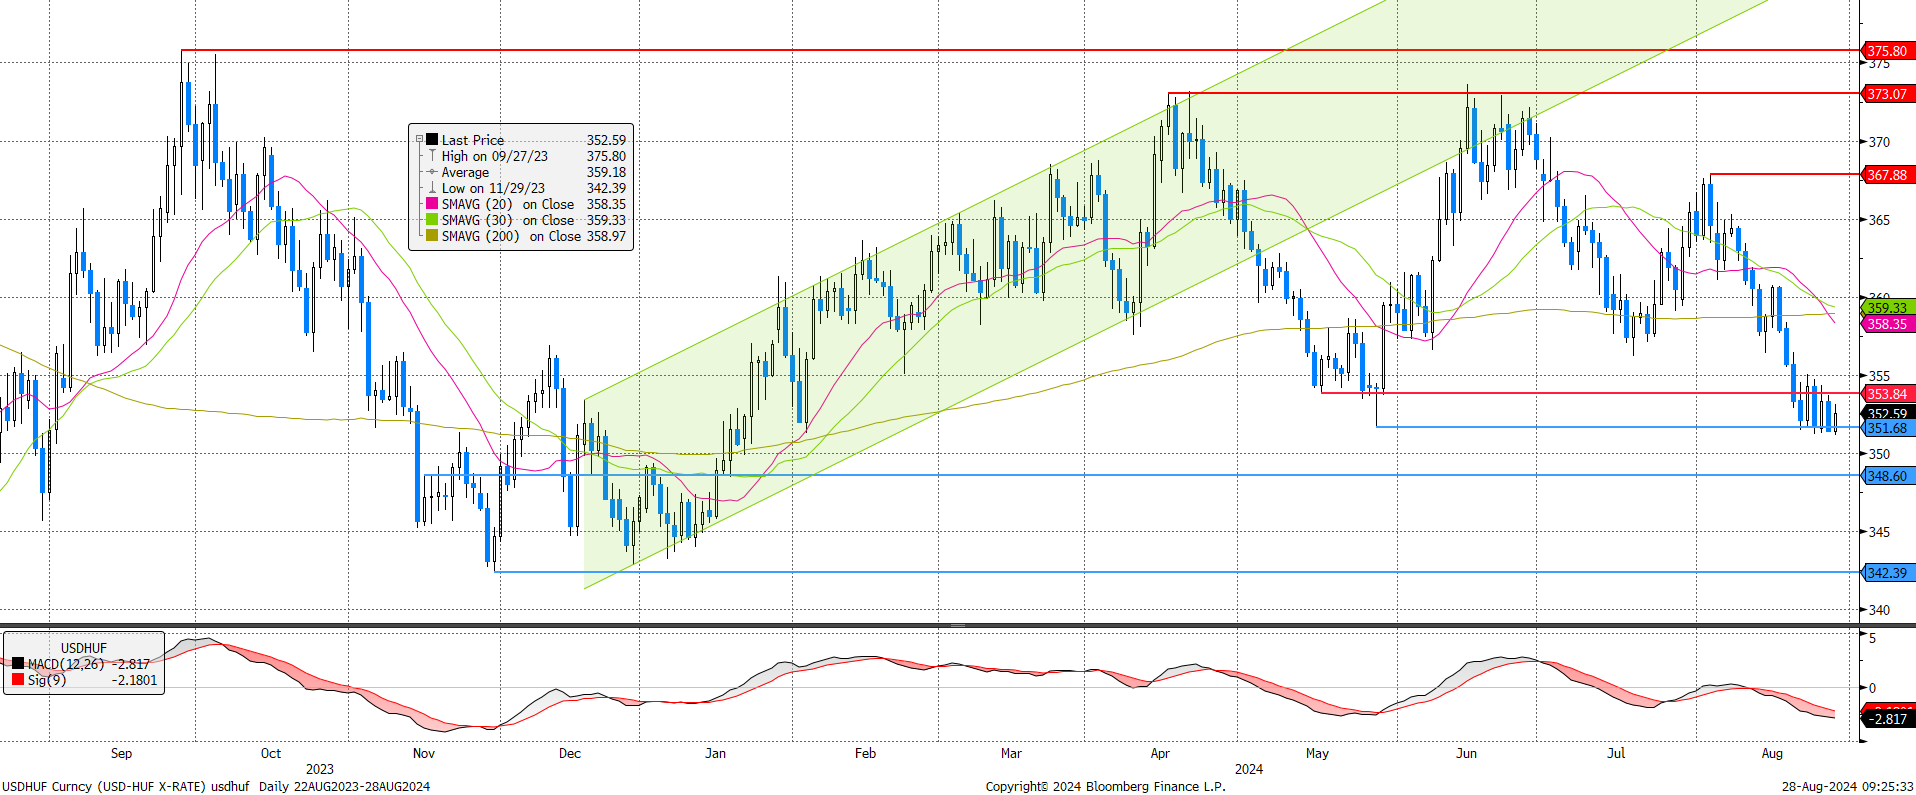Select 'SMAVG (30) on Close' legend entry
1916x795 pixels.
pyautogui.click(x=508, y=220)
